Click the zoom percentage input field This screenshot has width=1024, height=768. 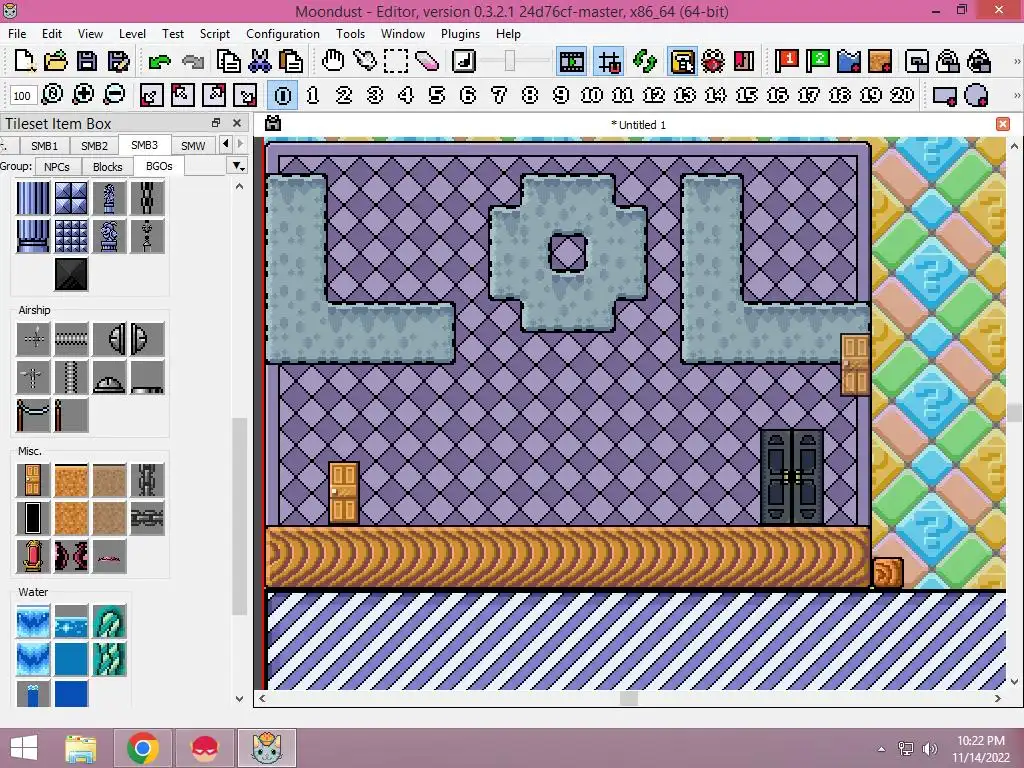(22, 96)
